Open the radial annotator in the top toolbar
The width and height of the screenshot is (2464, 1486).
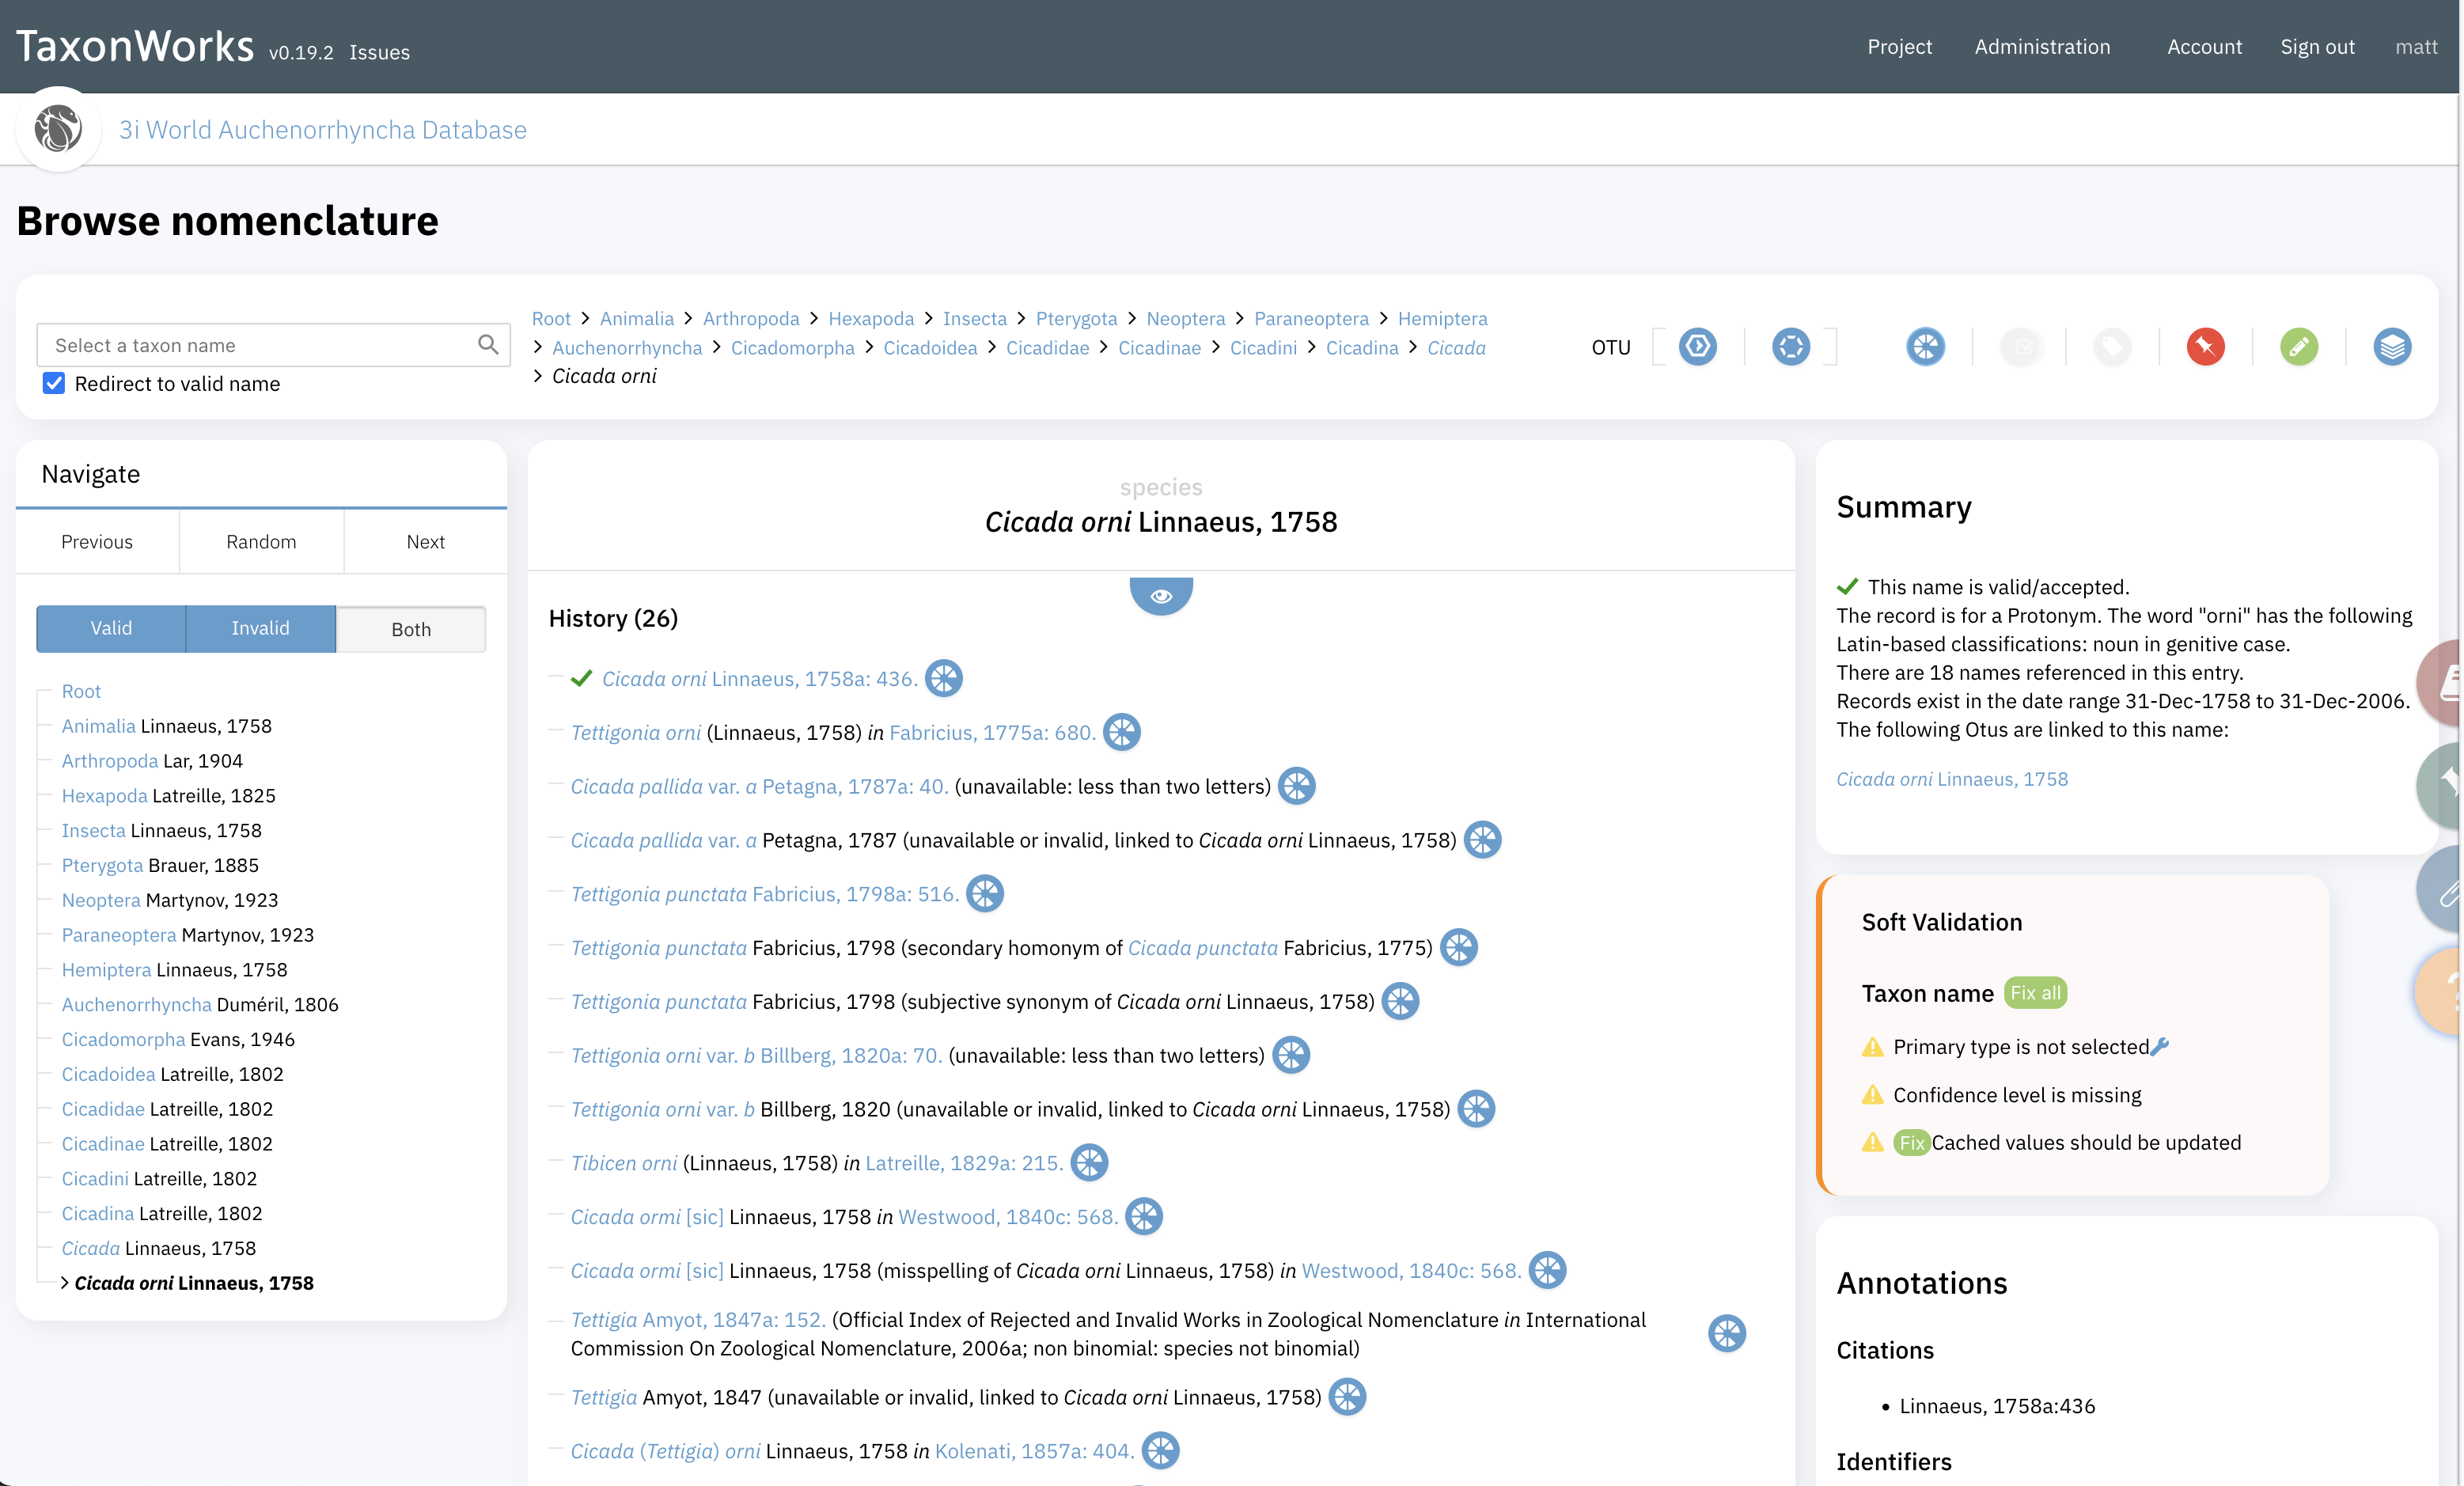tap(1925, 347)
